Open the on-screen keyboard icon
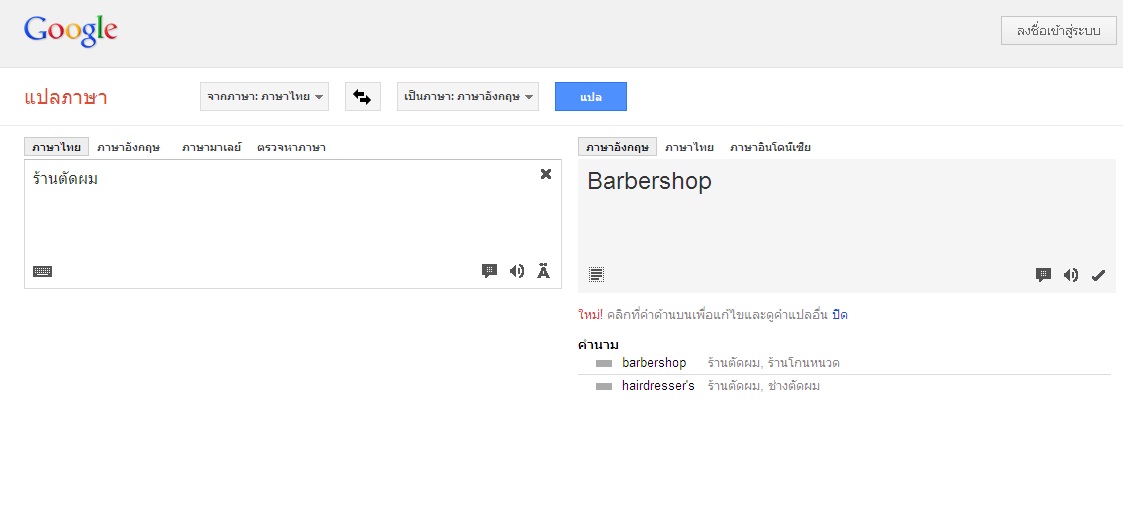Screen dimensions: 1123x518 coord(43,272)
